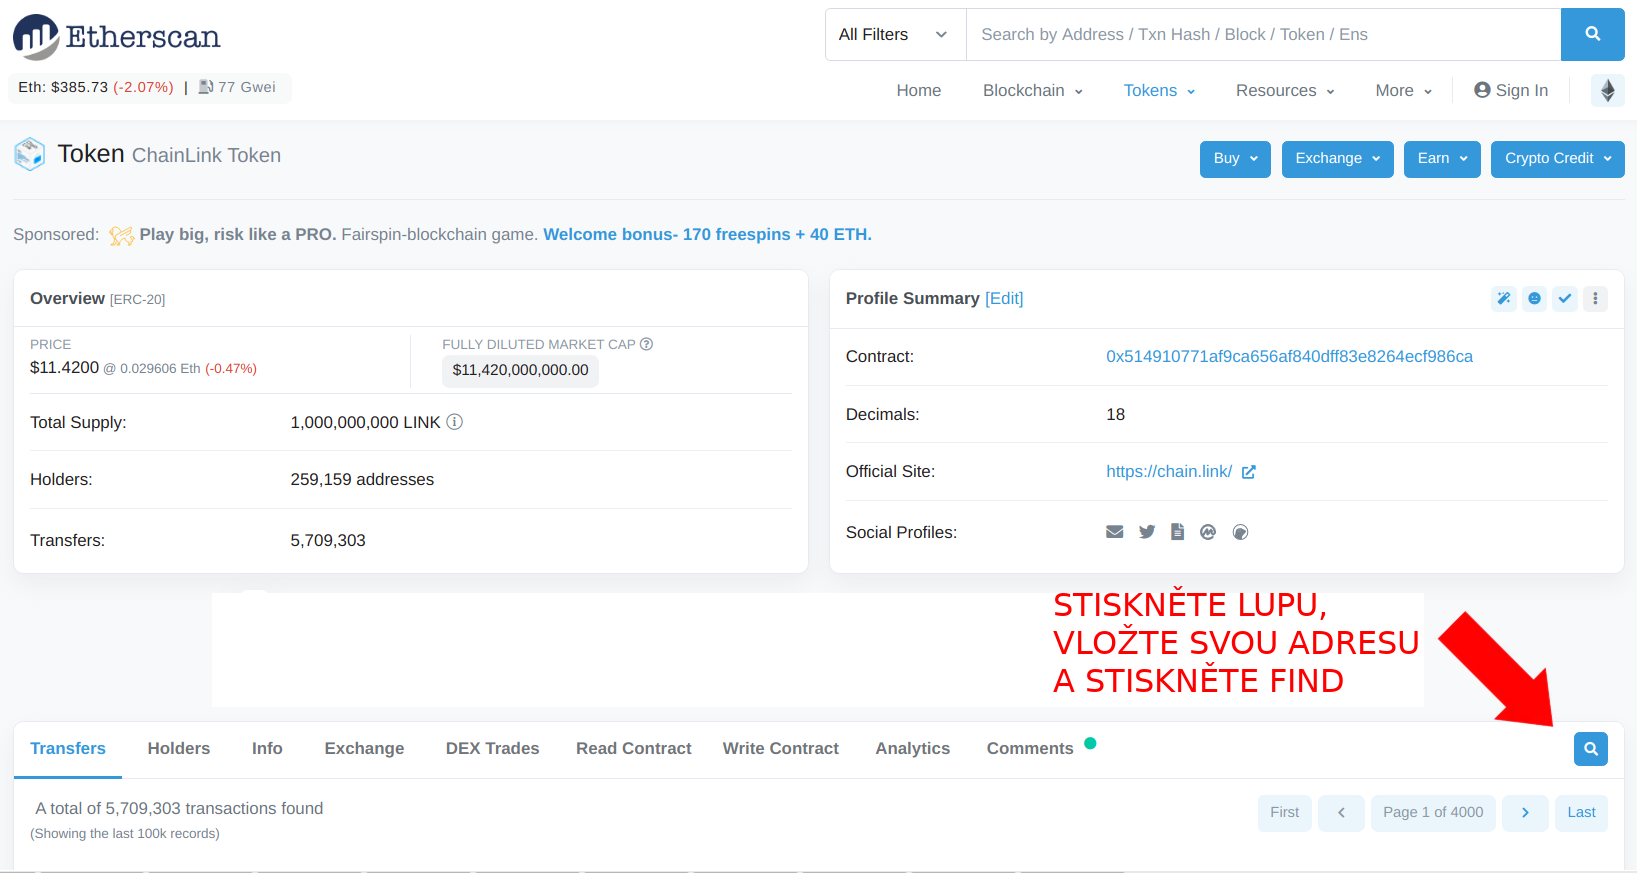This screenshot has width=1637, height=873.
Task: Click the Welcome bonus sponsored link
Action: (x=707, y=235)
